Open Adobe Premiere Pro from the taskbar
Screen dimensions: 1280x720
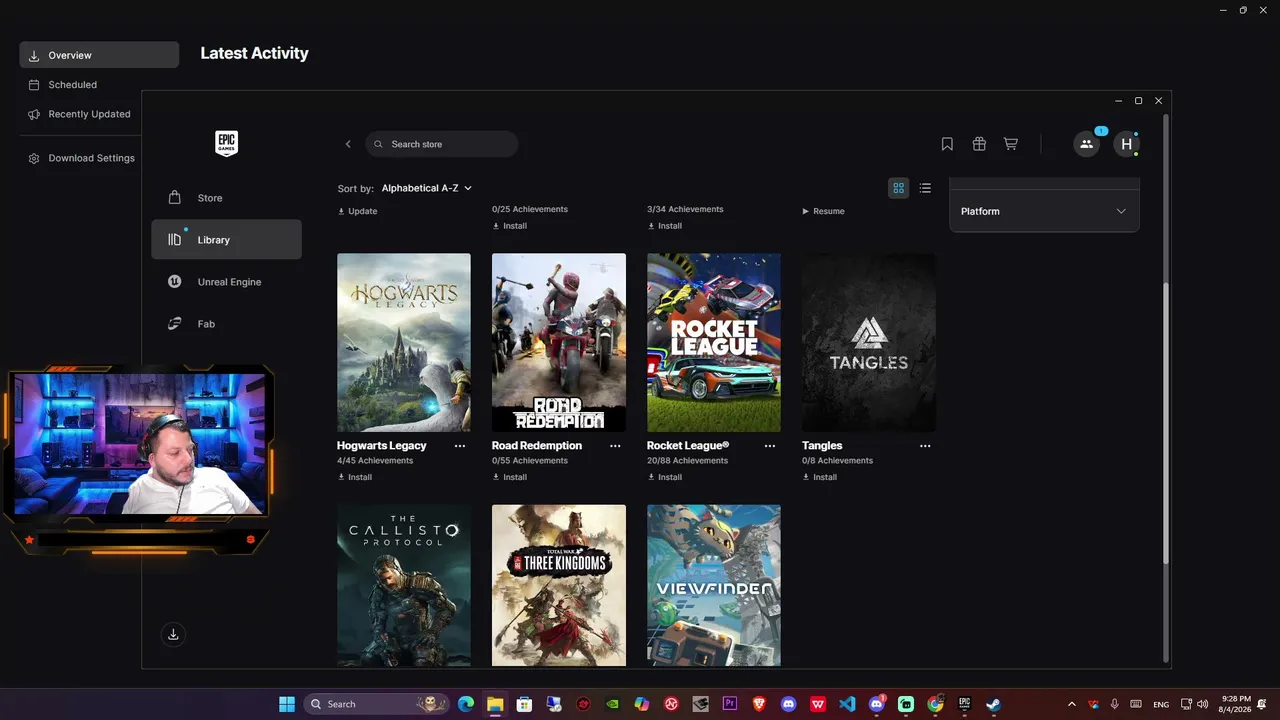(x=730, y=704)
